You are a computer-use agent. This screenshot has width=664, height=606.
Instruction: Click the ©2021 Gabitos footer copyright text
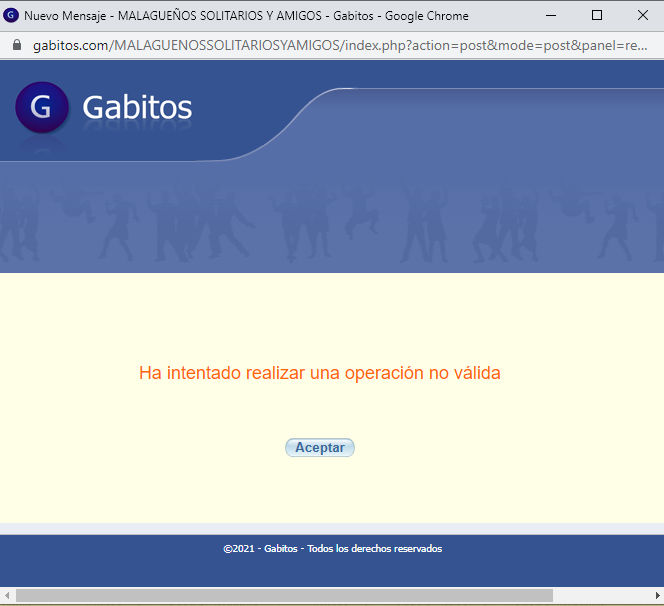click(260, 549)
